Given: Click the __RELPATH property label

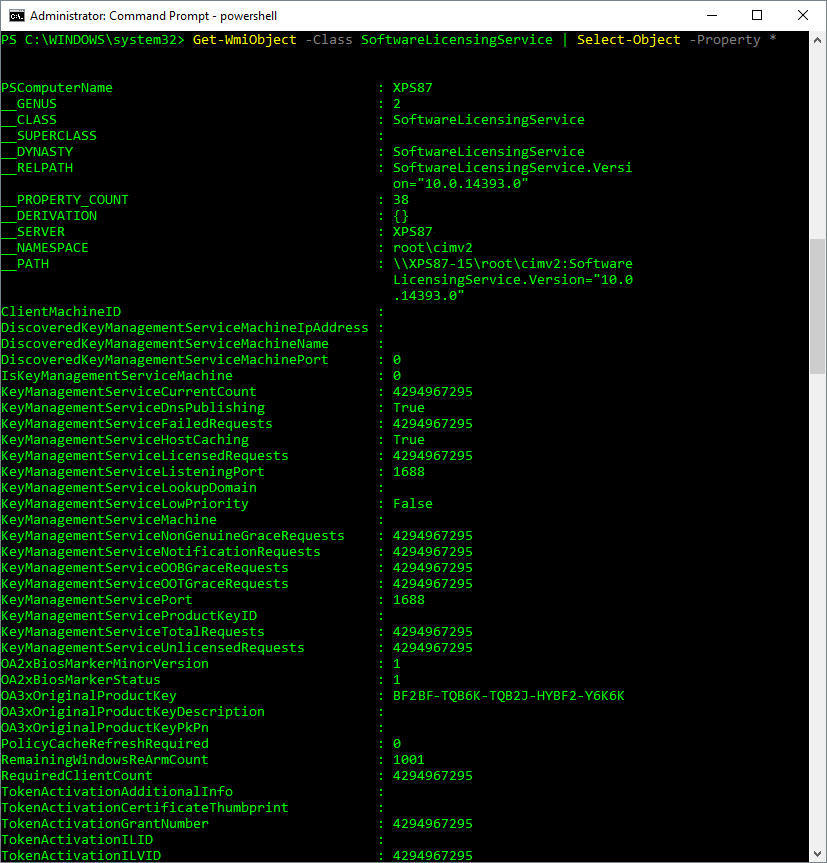Looking at the screenshot, I should pos(37,167).
